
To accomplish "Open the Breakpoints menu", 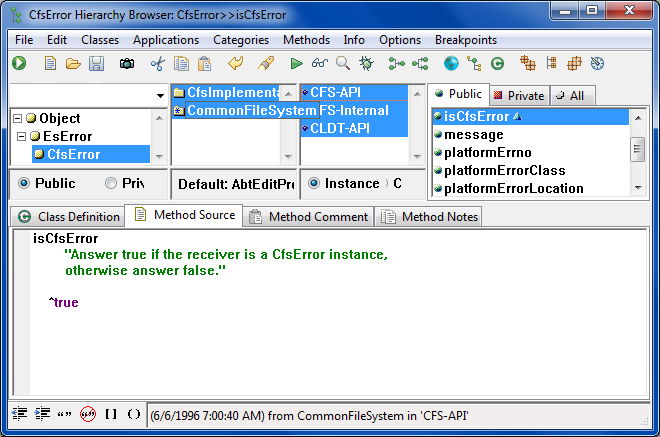I will 465,40.
